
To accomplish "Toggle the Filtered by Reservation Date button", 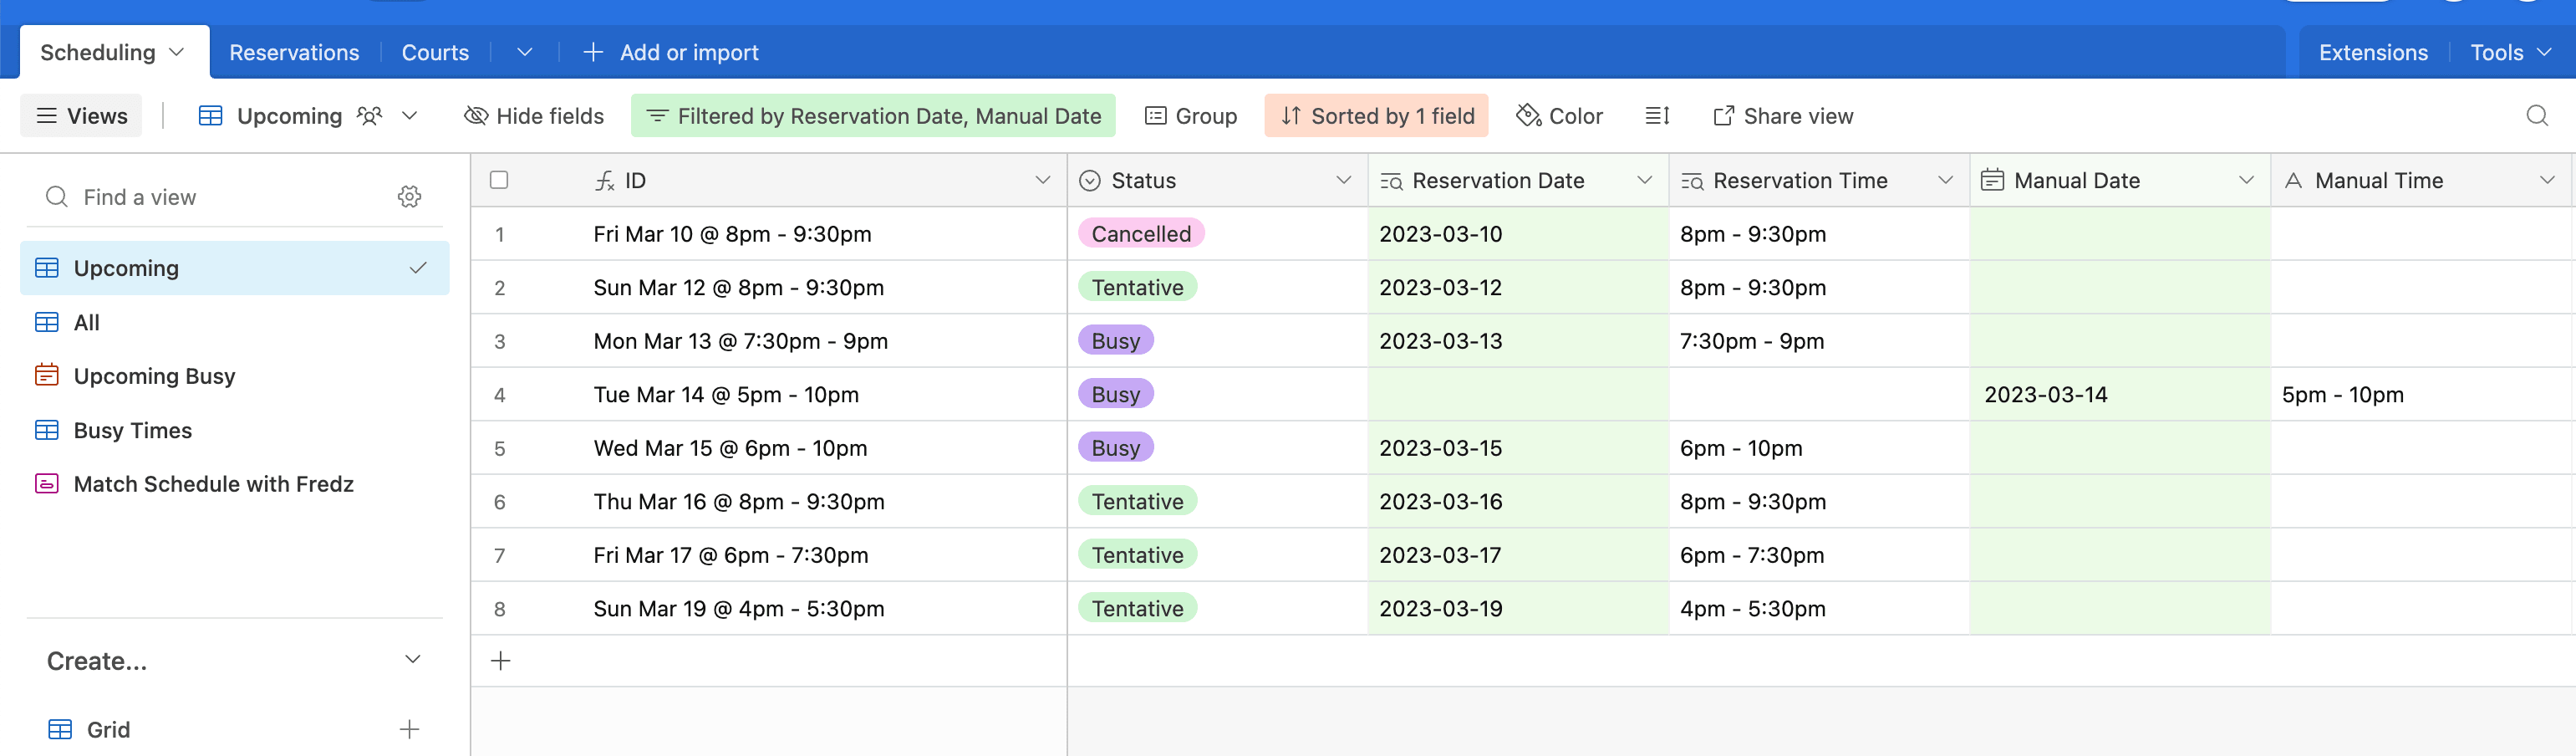I will [x=873, y=115].
